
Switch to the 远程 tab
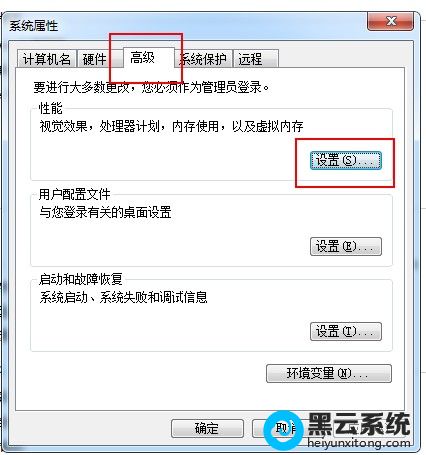point(255,59)
